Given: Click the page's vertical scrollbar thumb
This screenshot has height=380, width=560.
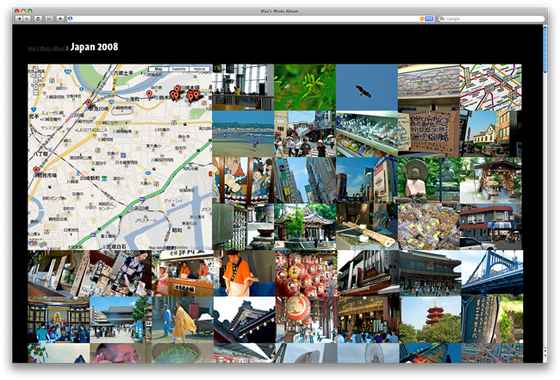Looking at the screenshot, I should coord(545,49).
